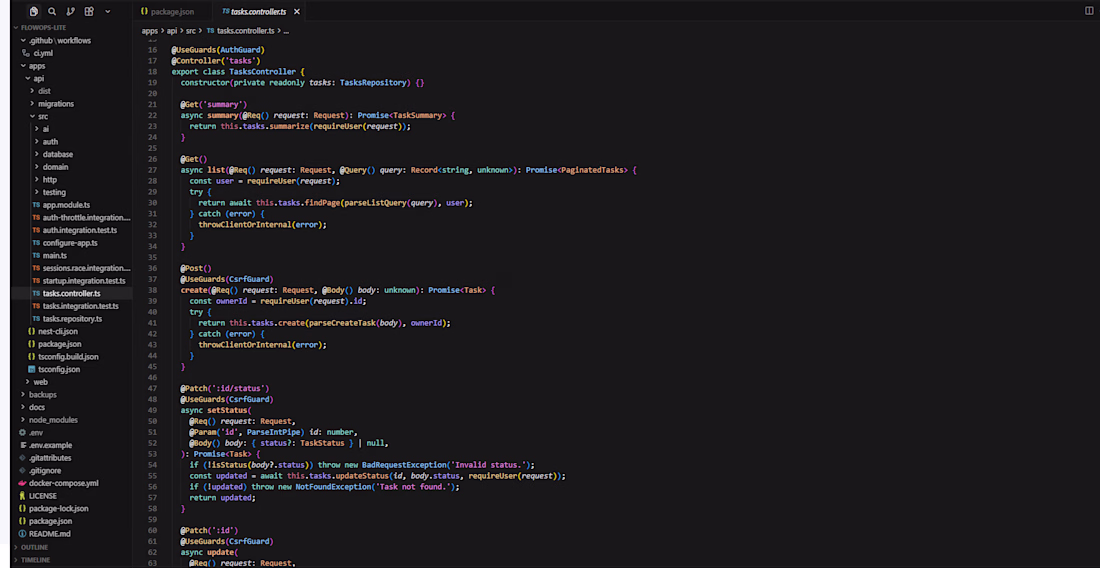Click 'TasksController' class name in code

coord(264,72)
